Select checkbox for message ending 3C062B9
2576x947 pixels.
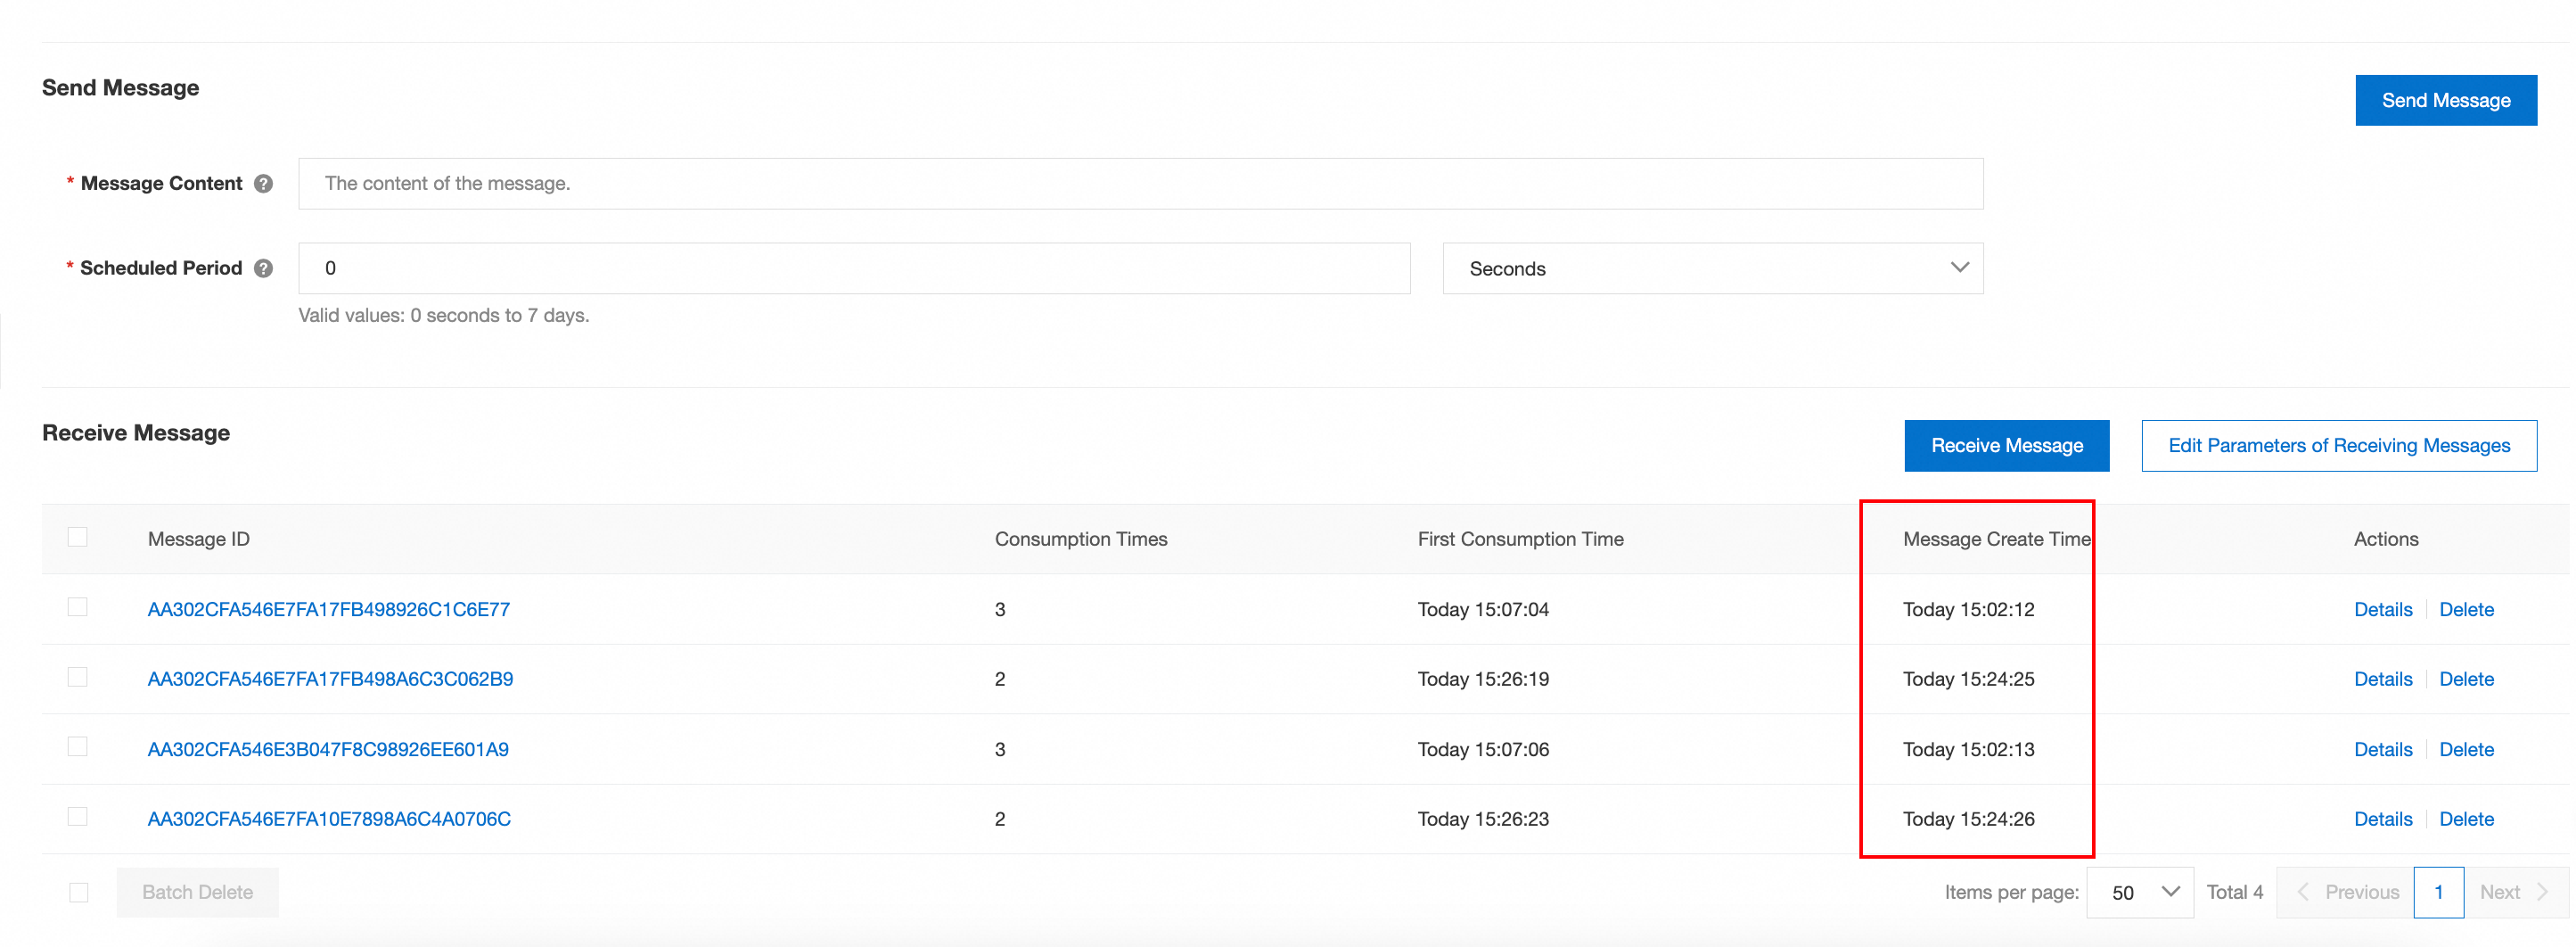point(78,678)
